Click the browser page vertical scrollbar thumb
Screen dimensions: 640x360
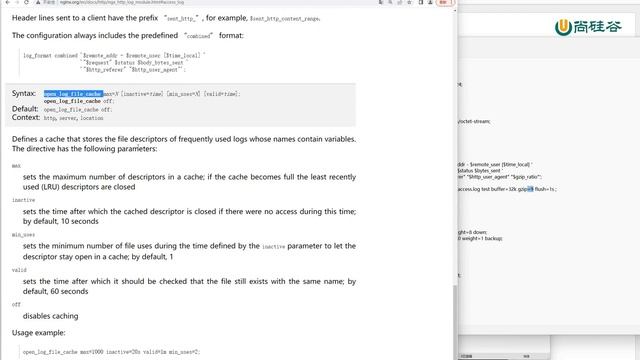coord(455,321)
